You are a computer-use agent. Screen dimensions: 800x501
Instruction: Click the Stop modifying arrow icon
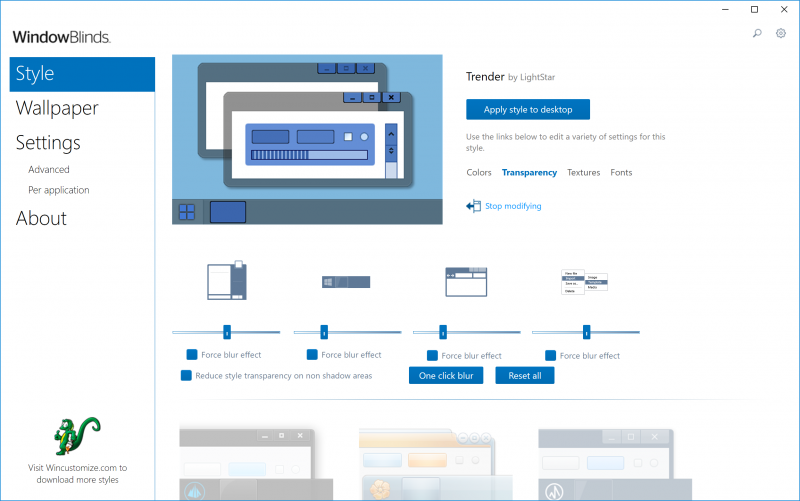pyautogui.click(x=474, y=206)
